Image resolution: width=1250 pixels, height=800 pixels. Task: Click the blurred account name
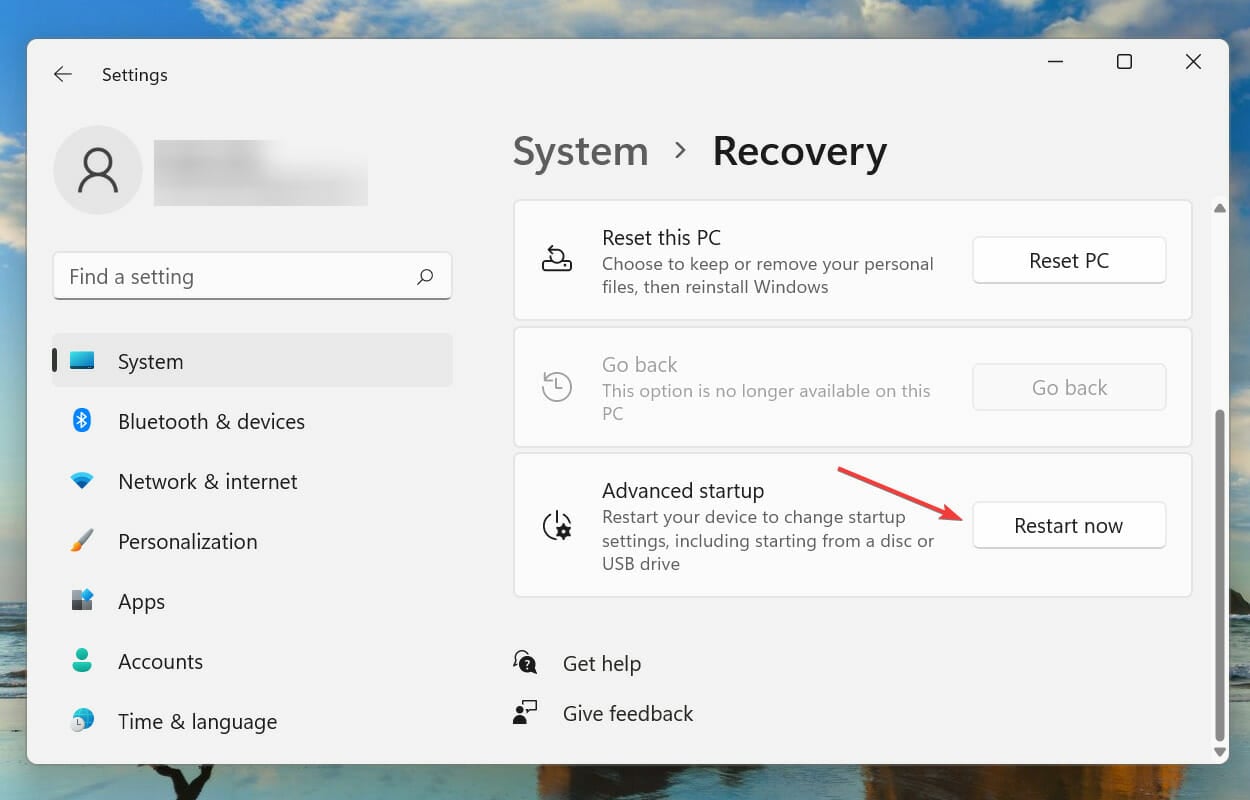(261, 172)
